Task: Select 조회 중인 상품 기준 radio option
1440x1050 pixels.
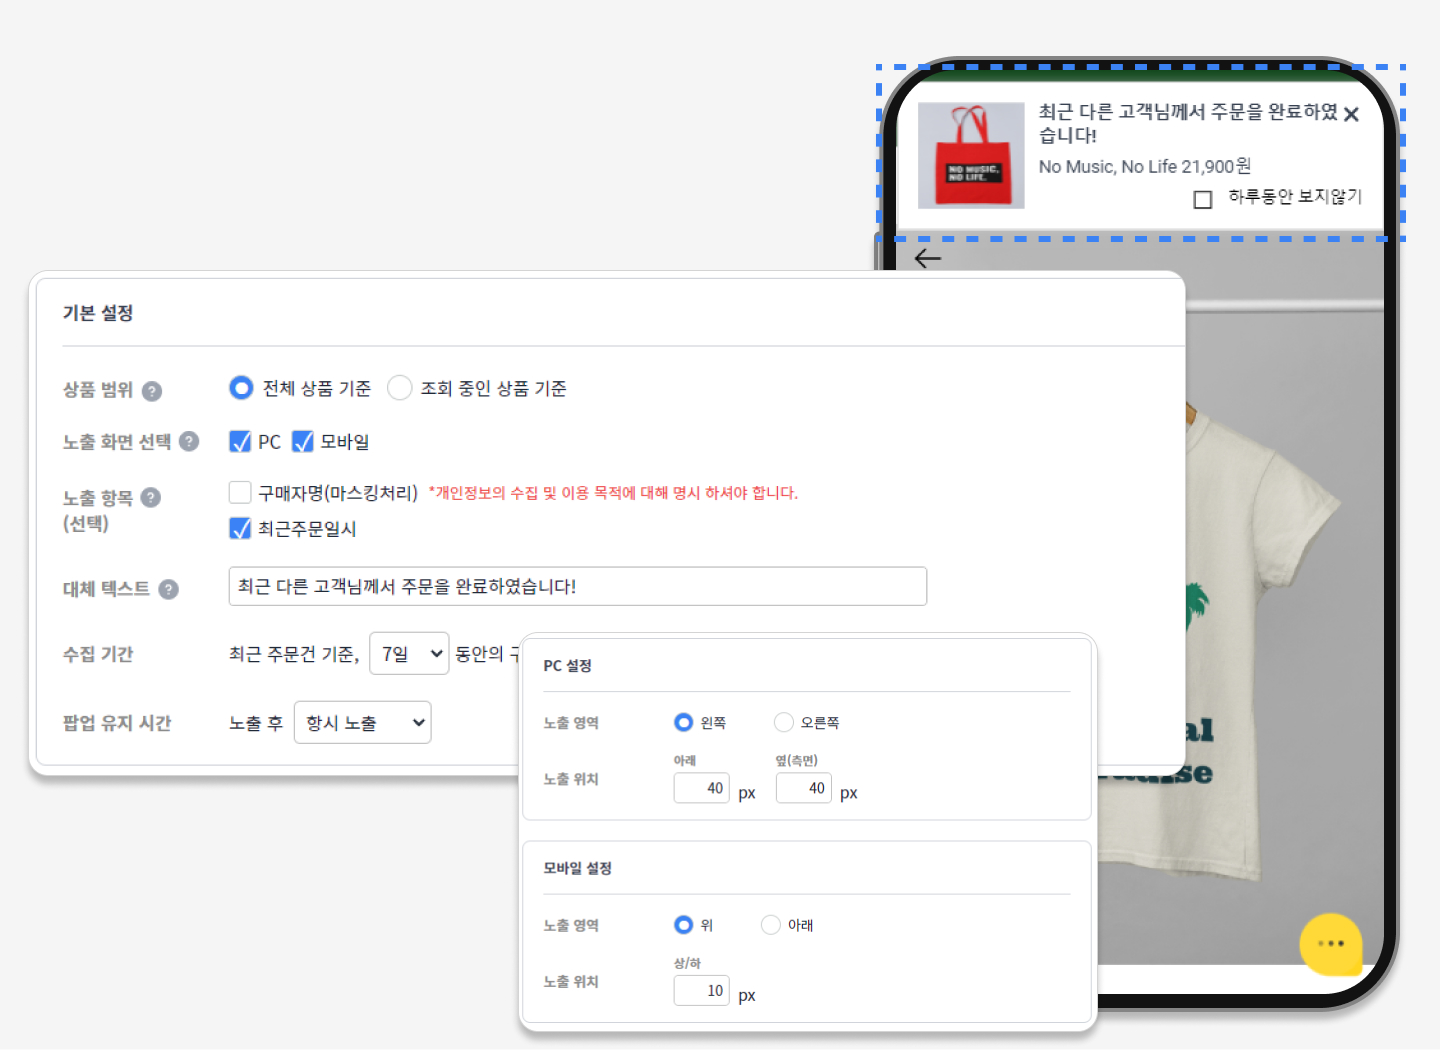Action: (x=400, y=388)
